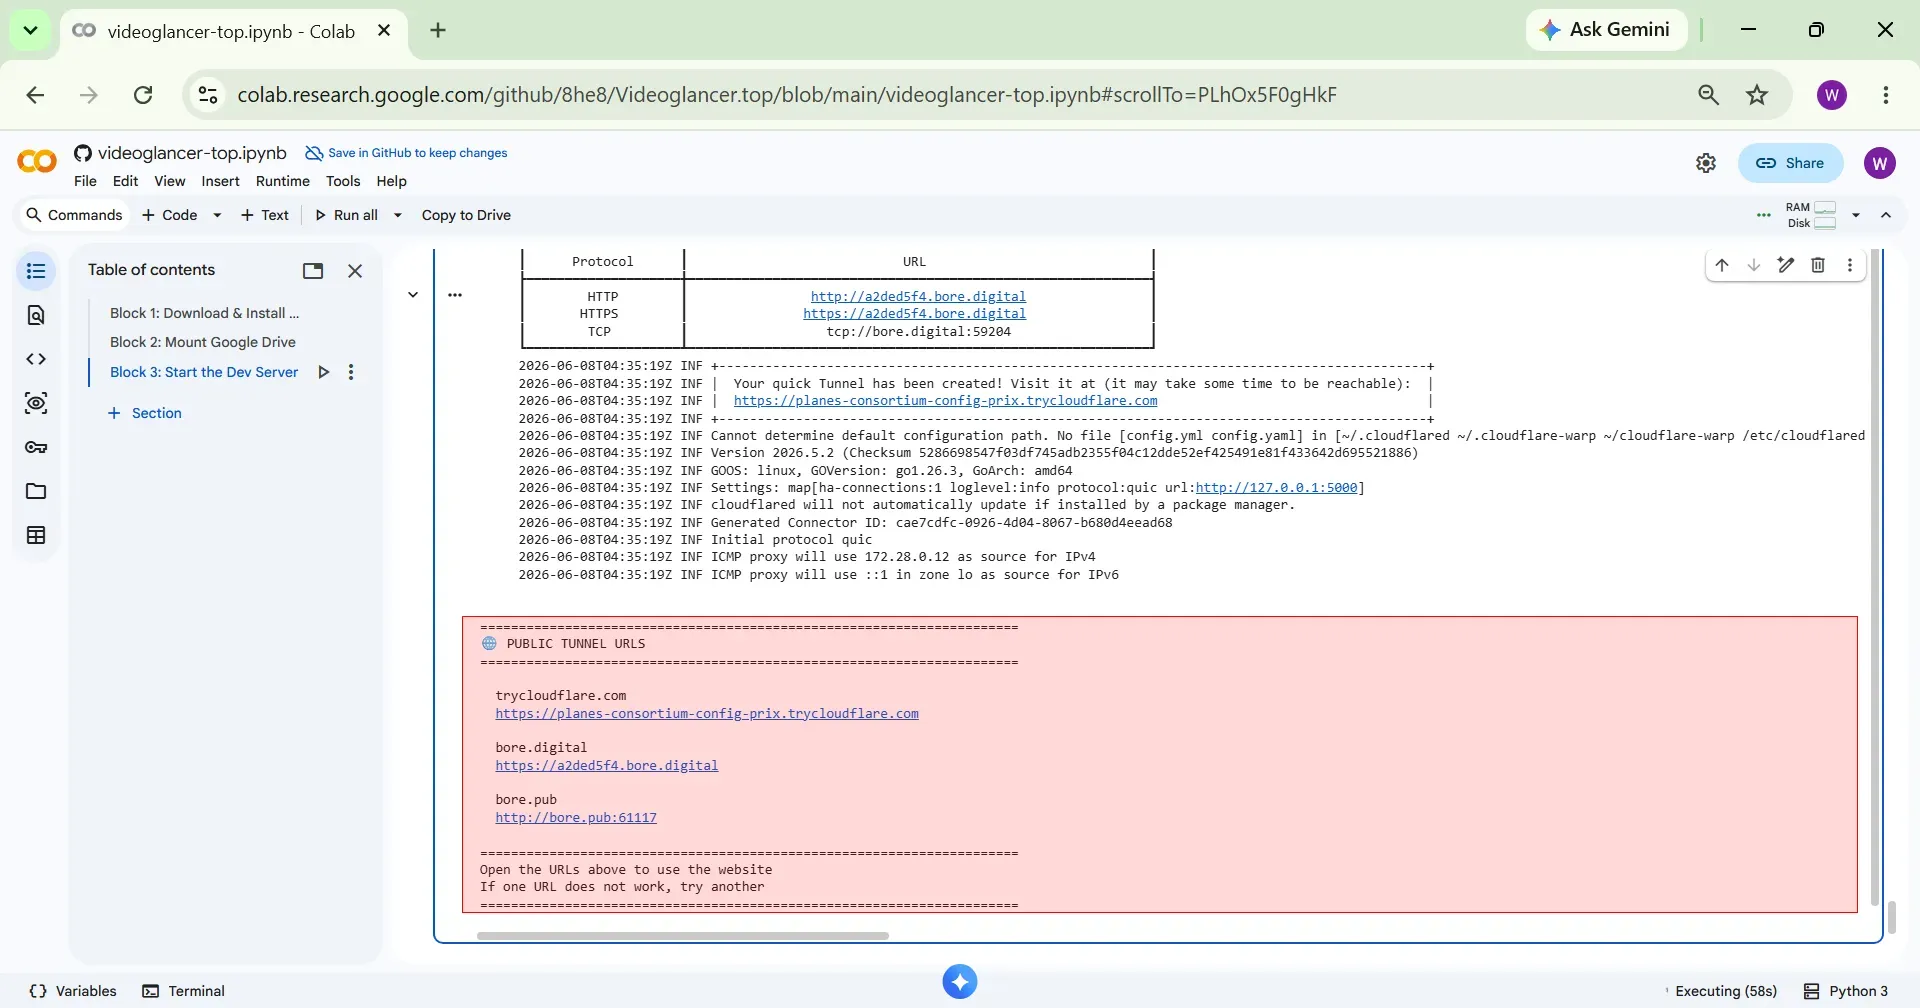Open Colab settings gear icon

pyautogui.click(x=1706, y=163)
